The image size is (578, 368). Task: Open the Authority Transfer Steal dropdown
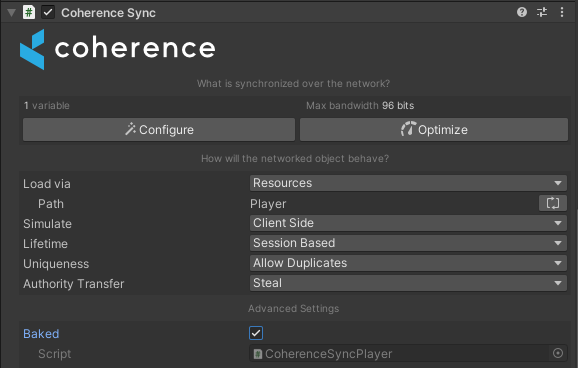[x=408, y=283]
